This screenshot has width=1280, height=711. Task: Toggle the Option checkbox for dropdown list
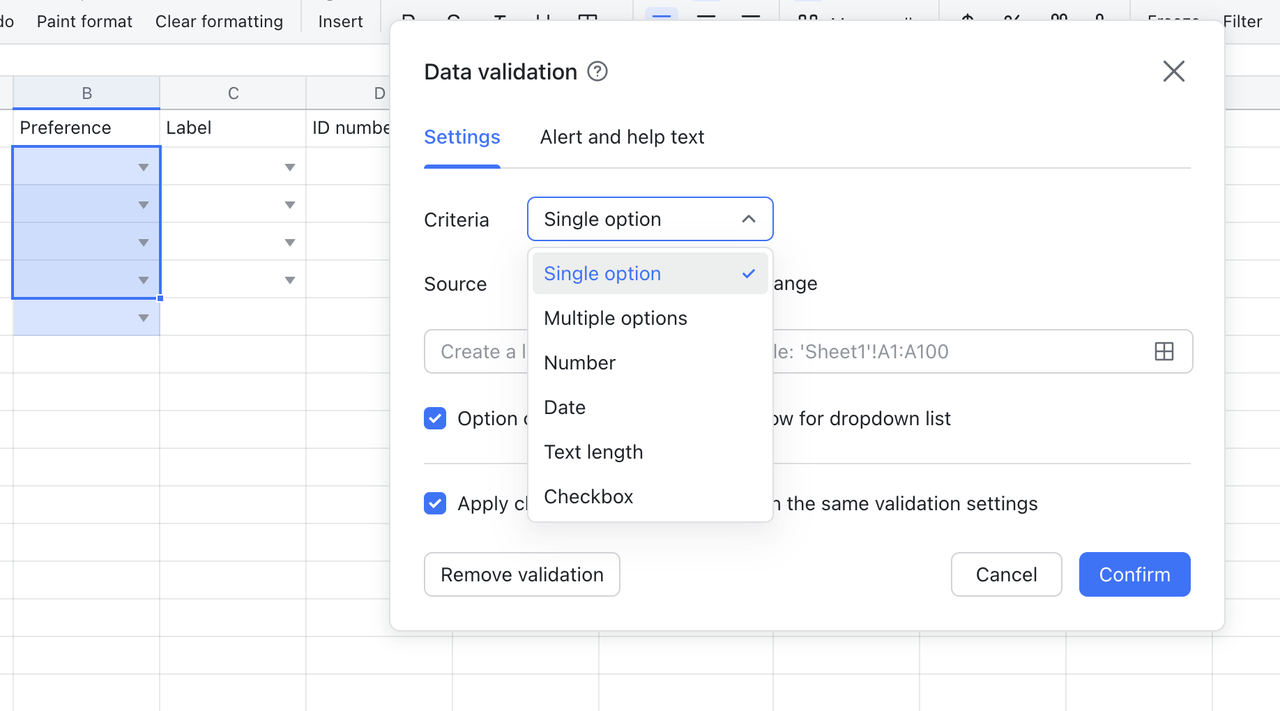coord(435,419)
